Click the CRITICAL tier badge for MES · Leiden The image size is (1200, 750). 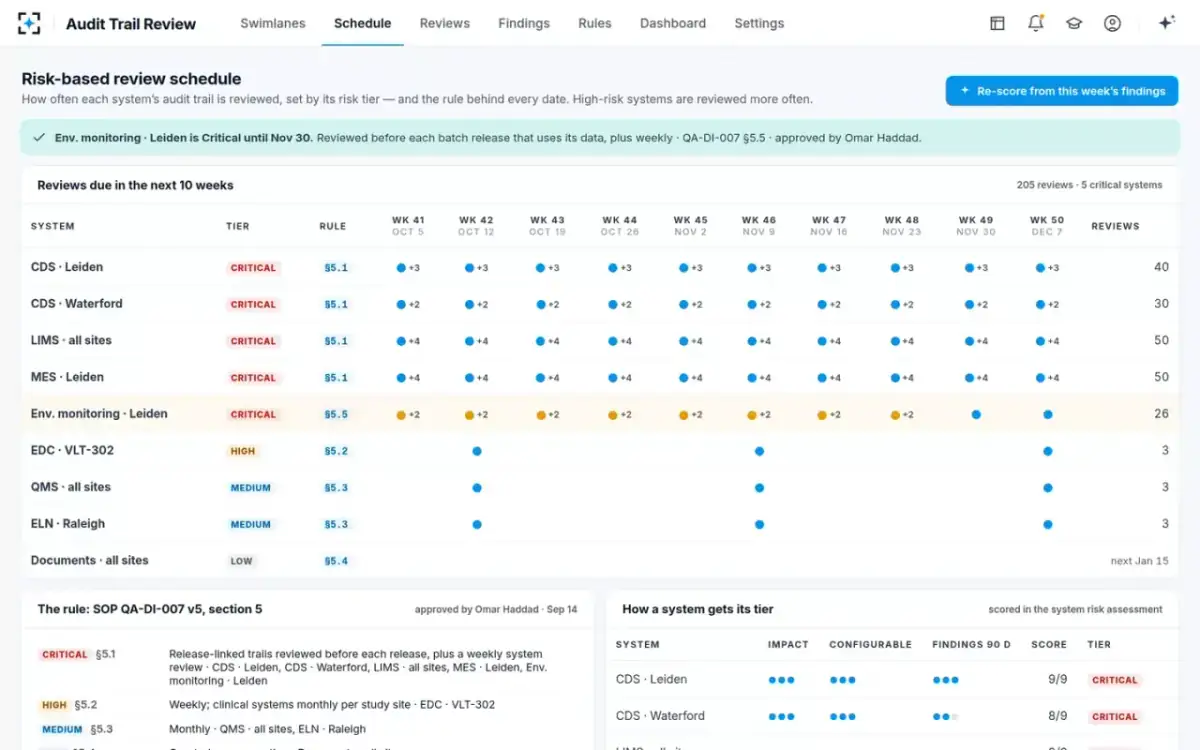click(x=253, y=378)
